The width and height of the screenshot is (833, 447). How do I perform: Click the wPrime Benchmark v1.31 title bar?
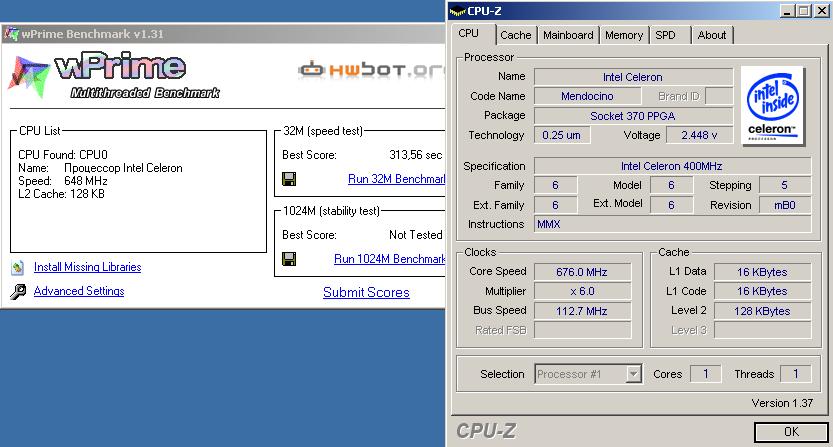(223, 34)
